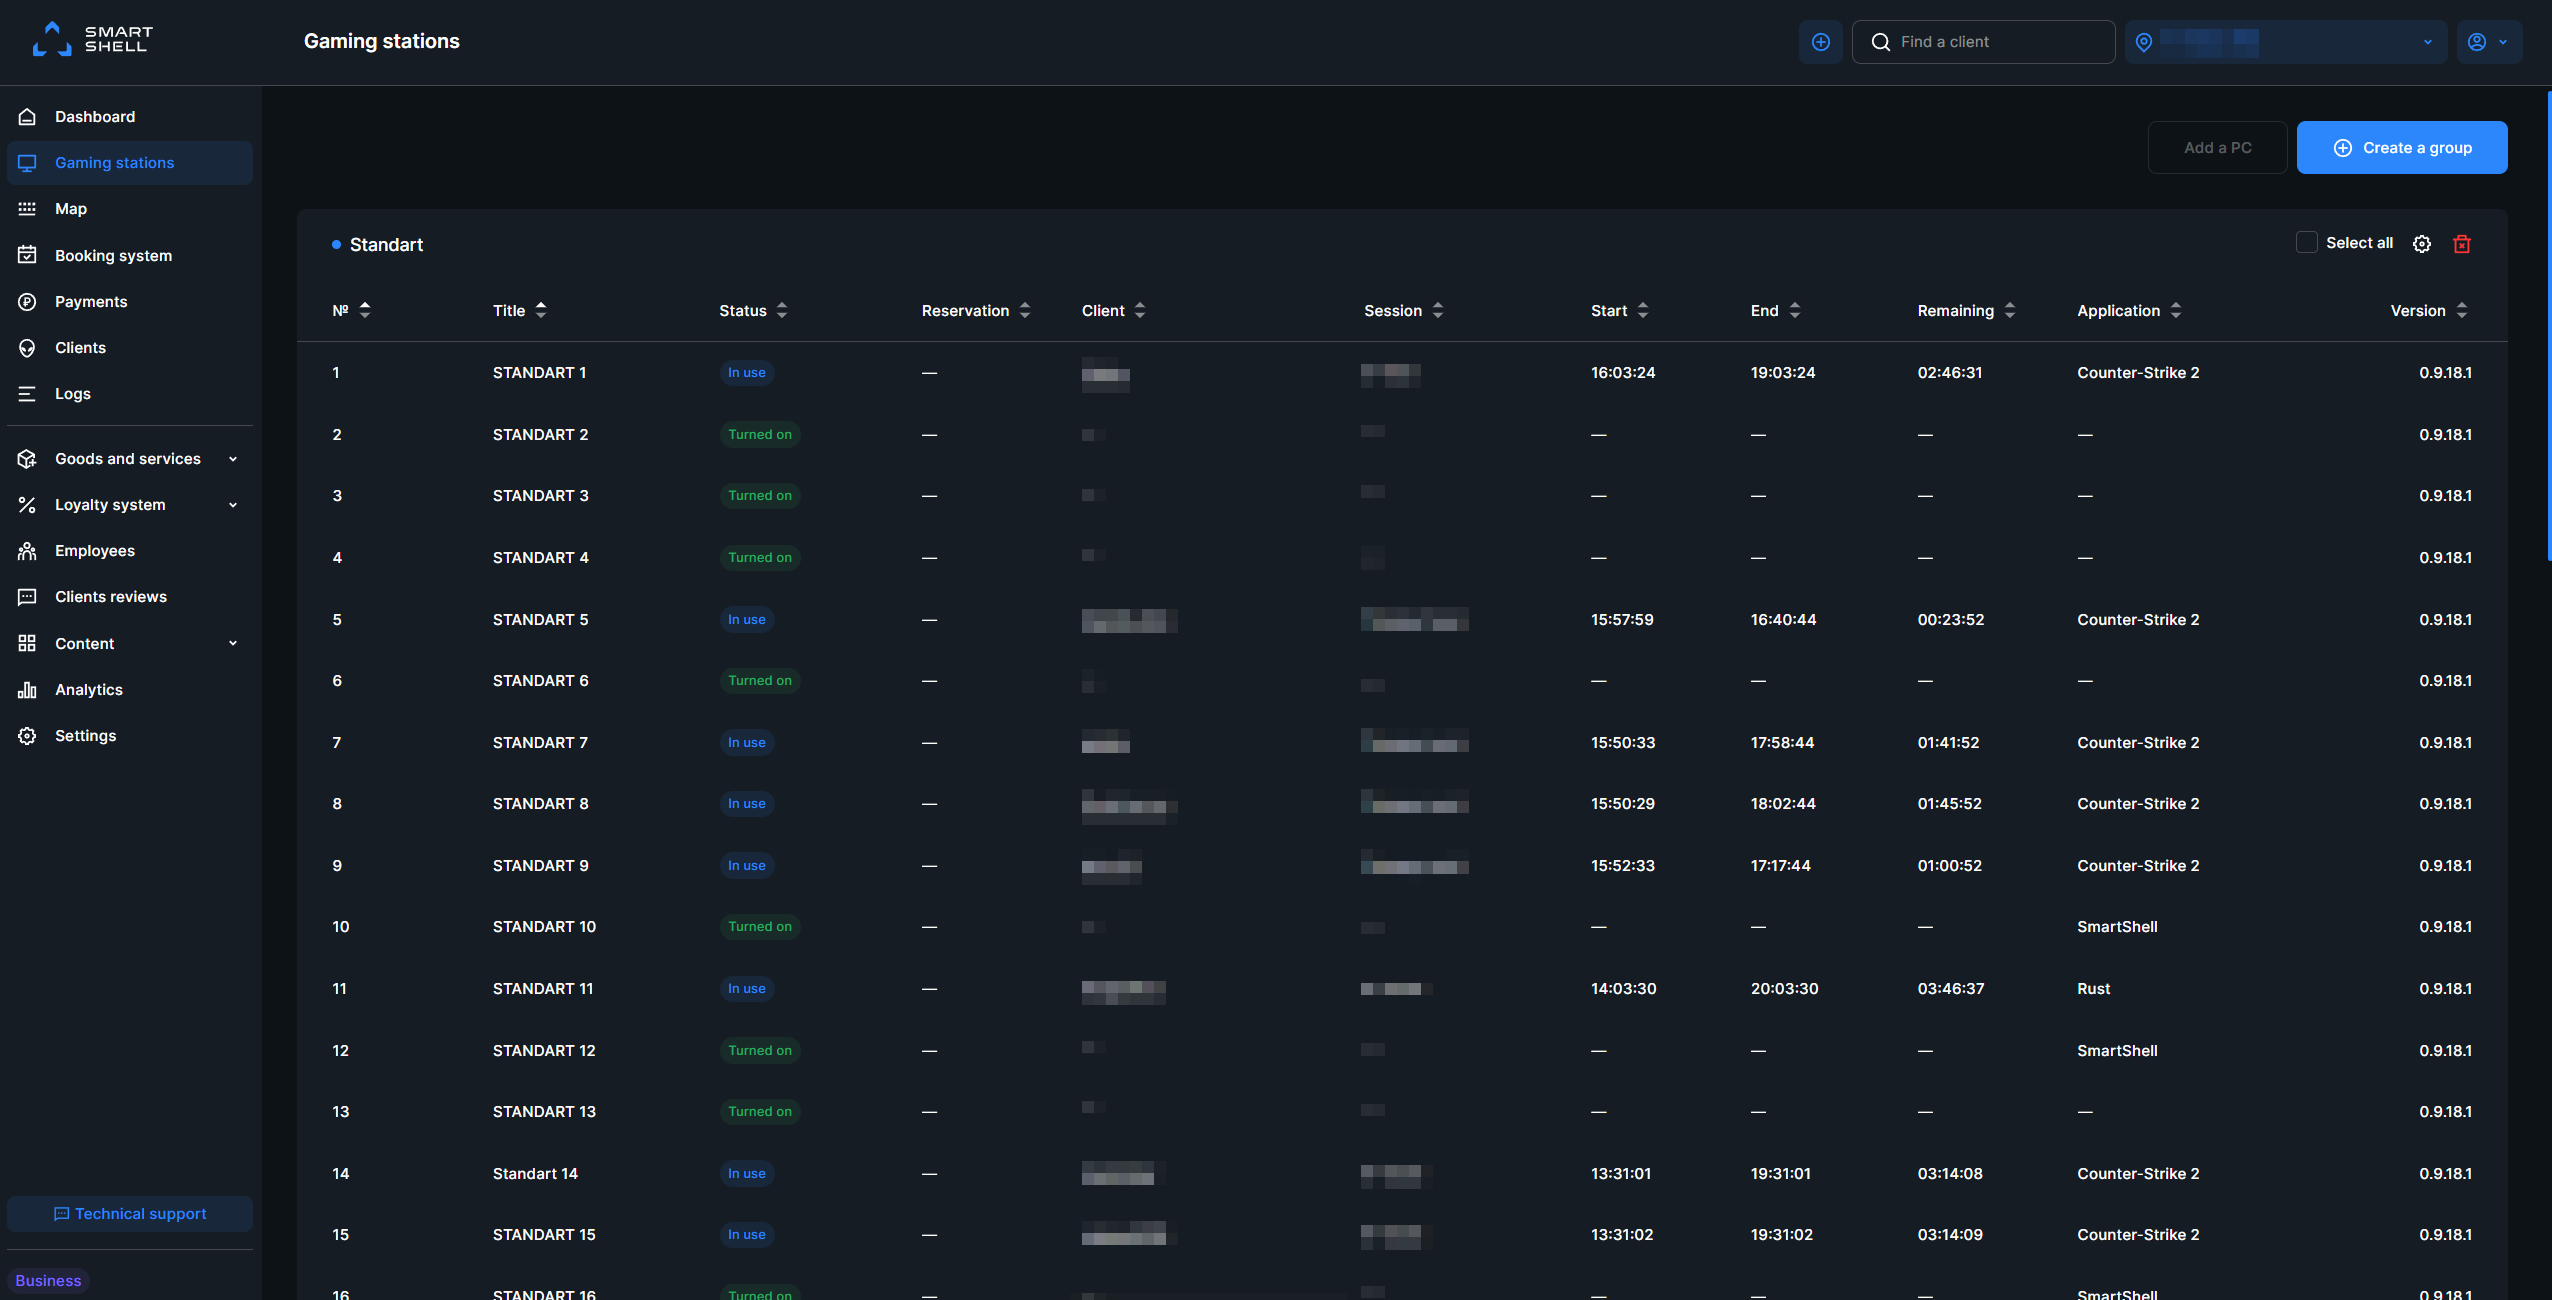The width and height of the screenshot is (2552, 1300).
Task: Open Technical support link
Action: pos(130,1214)
